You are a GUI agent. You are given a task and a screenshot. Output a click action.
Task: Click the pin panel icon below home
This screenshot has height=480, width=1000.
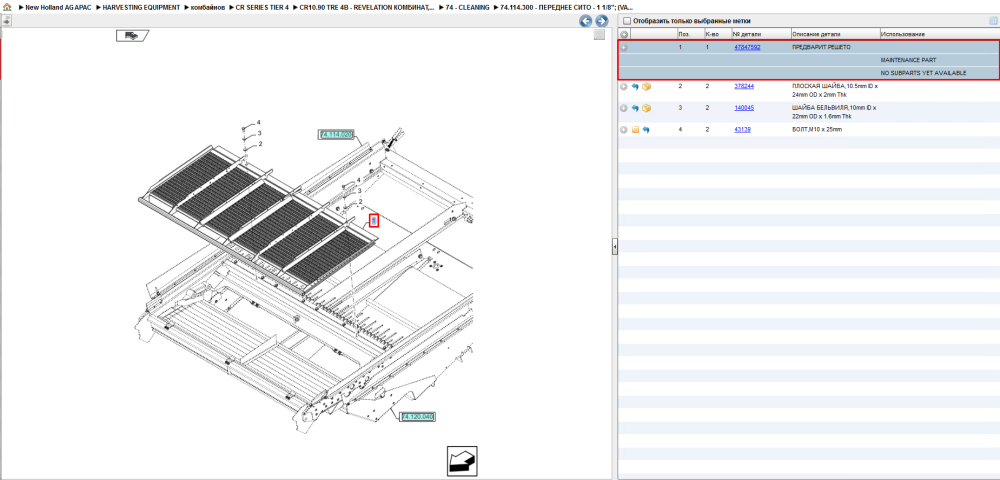(x=6, y=20)
